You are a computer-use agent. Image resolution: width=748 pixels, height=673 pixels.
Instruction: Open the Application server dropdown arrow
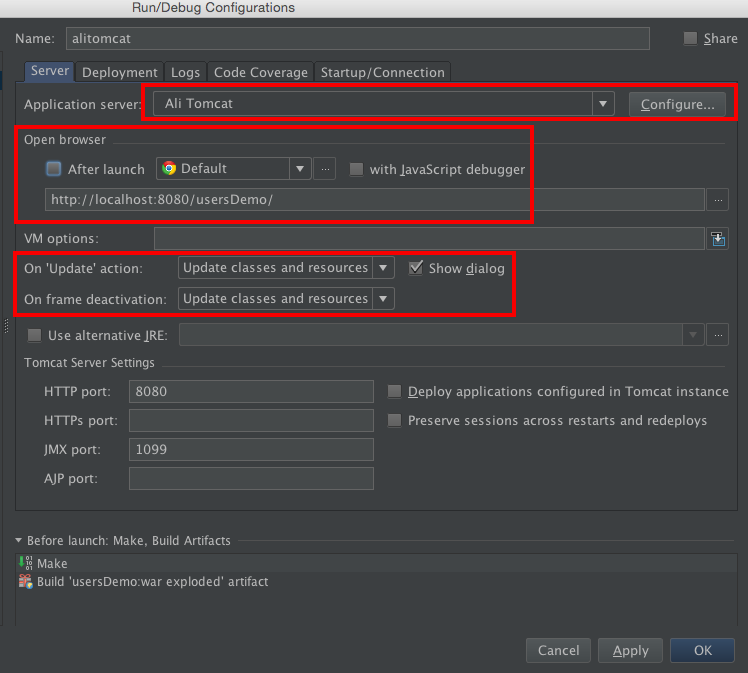[x=603, y=104]
